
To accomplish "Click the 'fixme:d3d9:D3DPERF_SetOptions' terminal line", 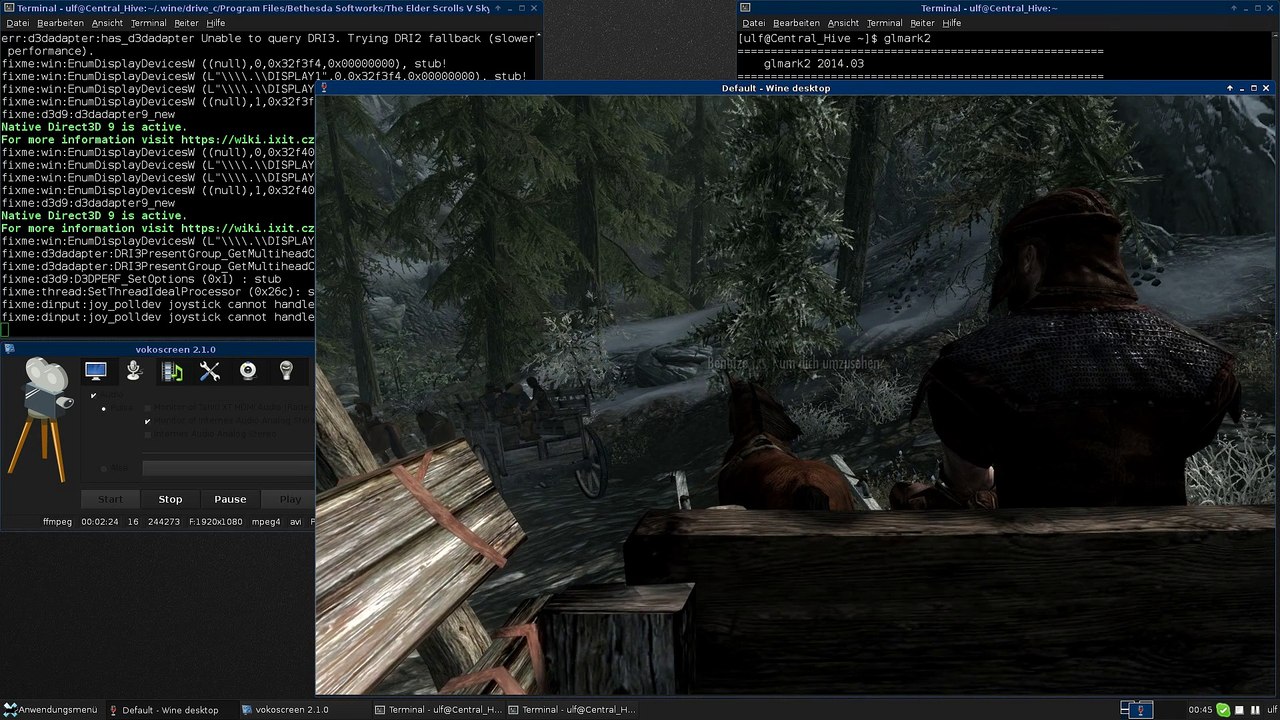I will (141, 279).
